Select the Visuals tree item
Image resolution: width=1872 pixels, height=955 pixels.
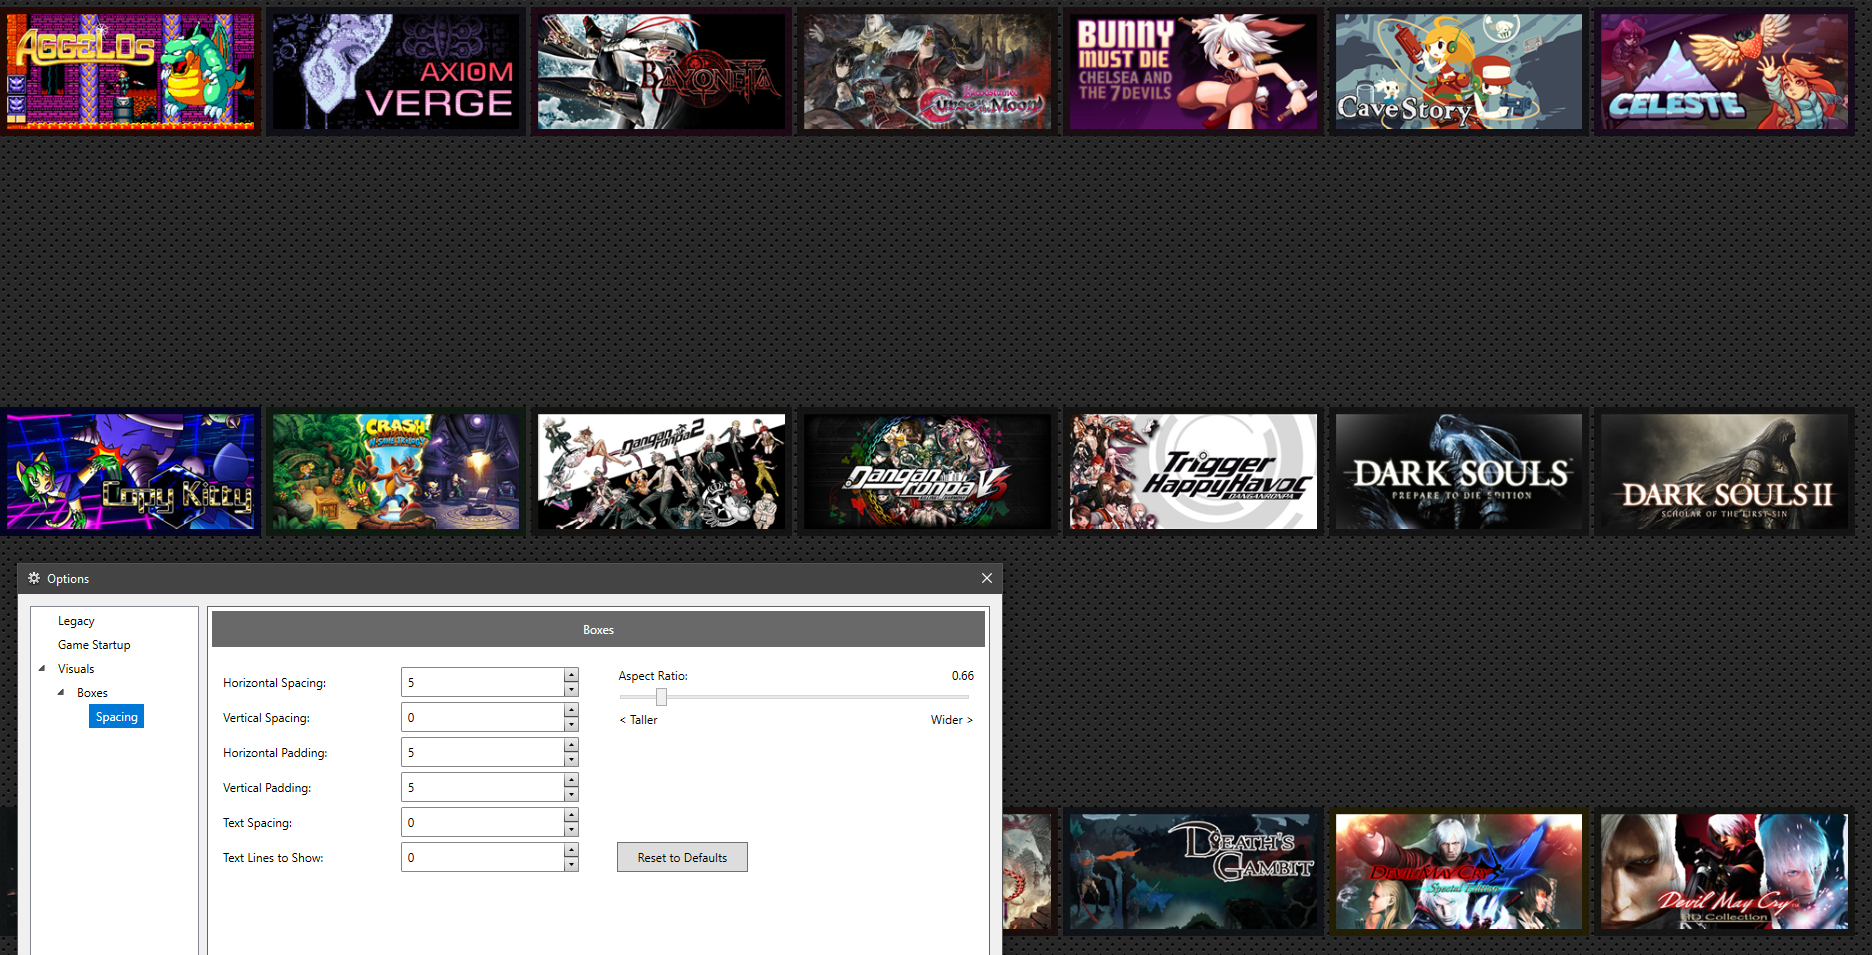coord(76,669)
